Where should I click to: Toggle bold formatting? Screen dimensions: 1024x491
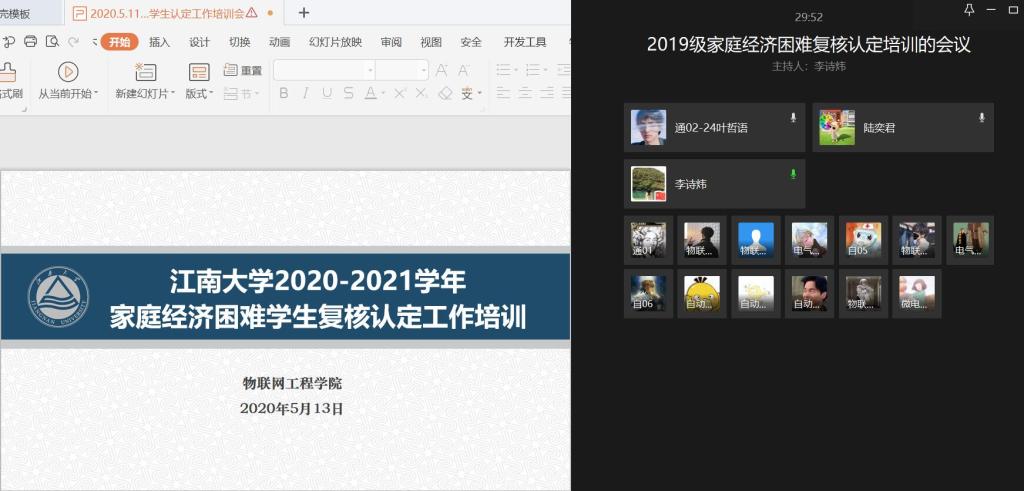[x=283, y=93]
